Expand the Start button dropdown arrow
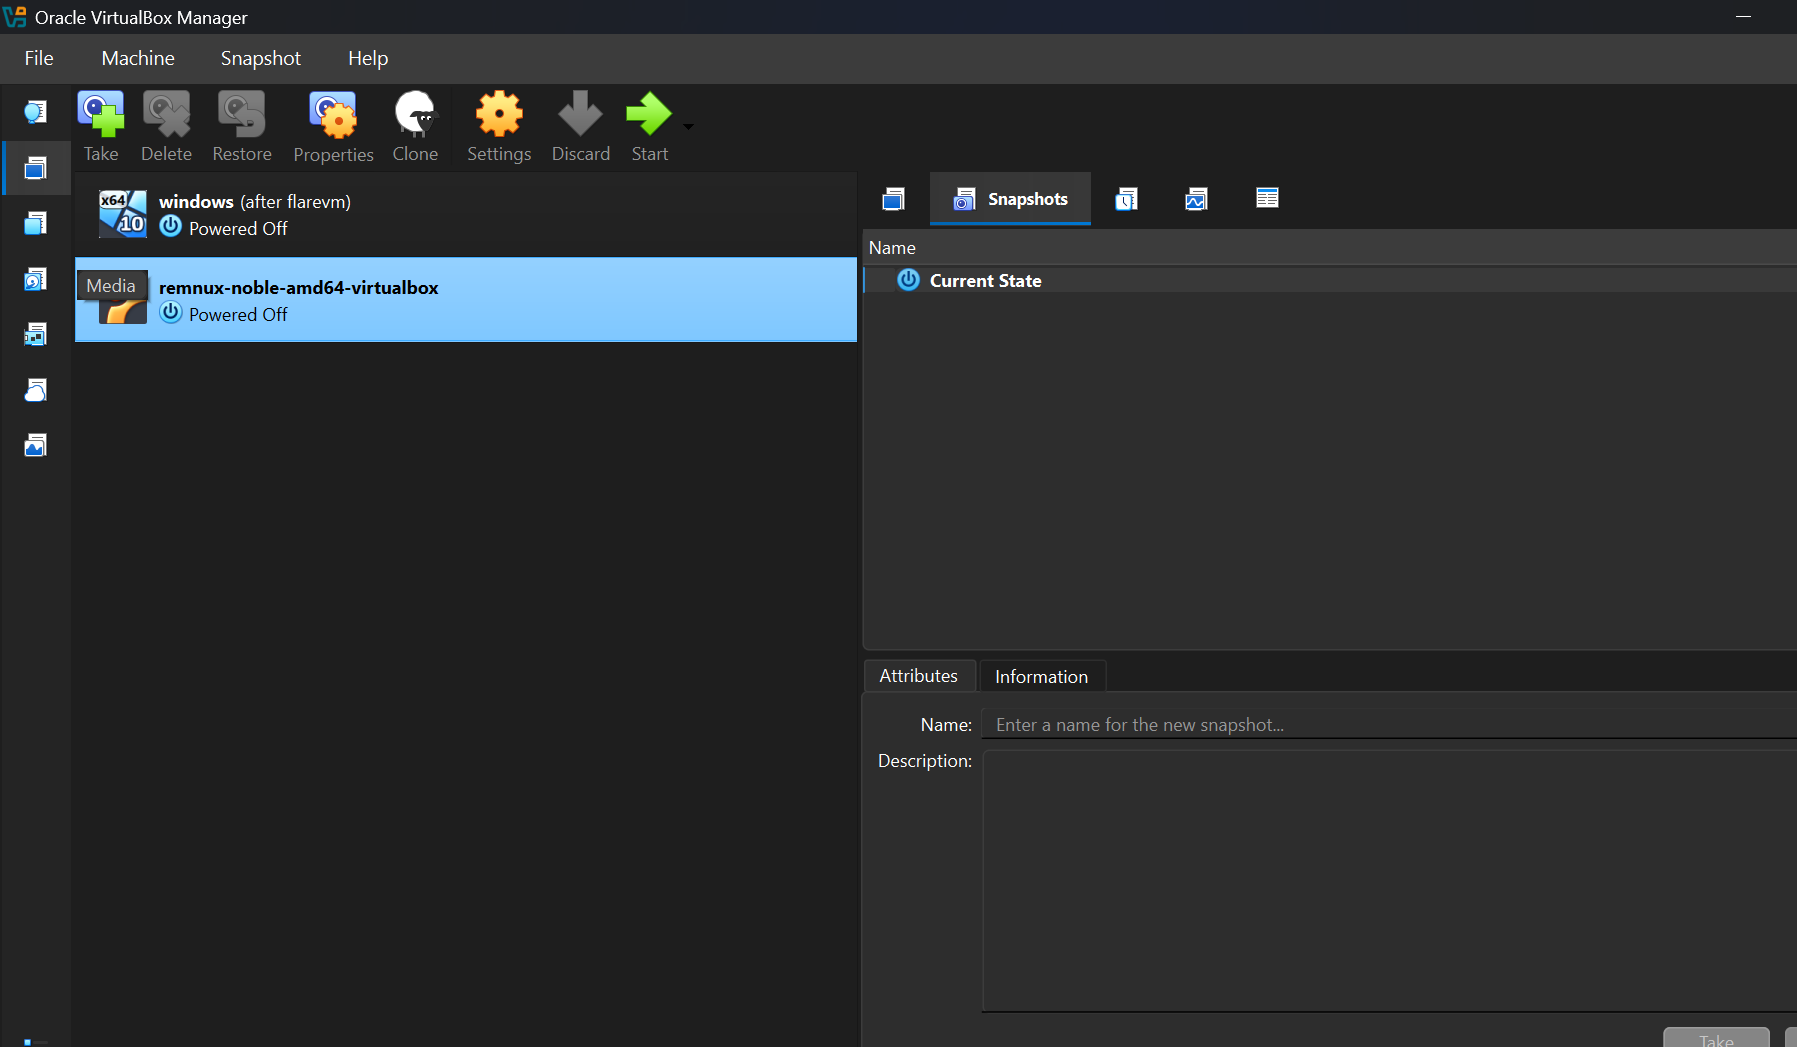 (x=688, y=127)
